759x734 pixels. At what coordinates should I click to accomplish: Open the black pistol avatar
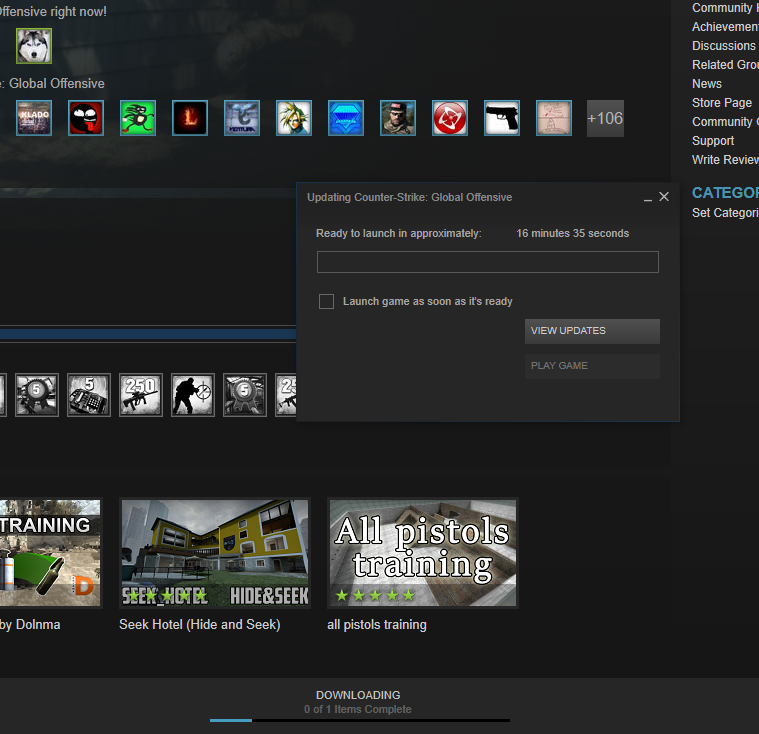[502, 118]
